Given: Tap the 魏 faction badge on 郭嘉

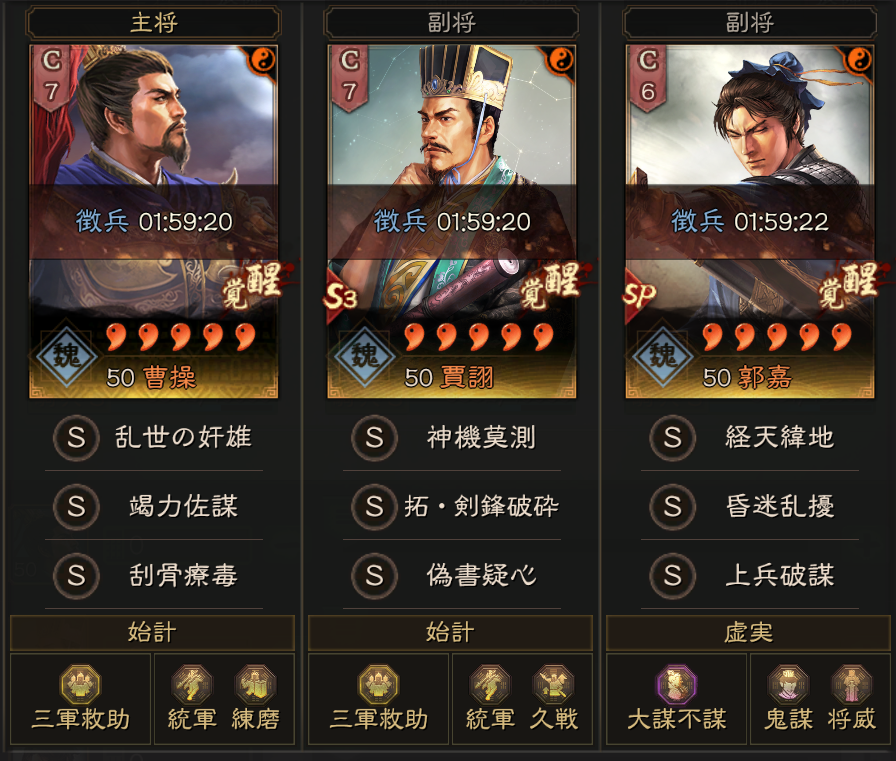Looking at the screenshot, I should tap(663, 355).
